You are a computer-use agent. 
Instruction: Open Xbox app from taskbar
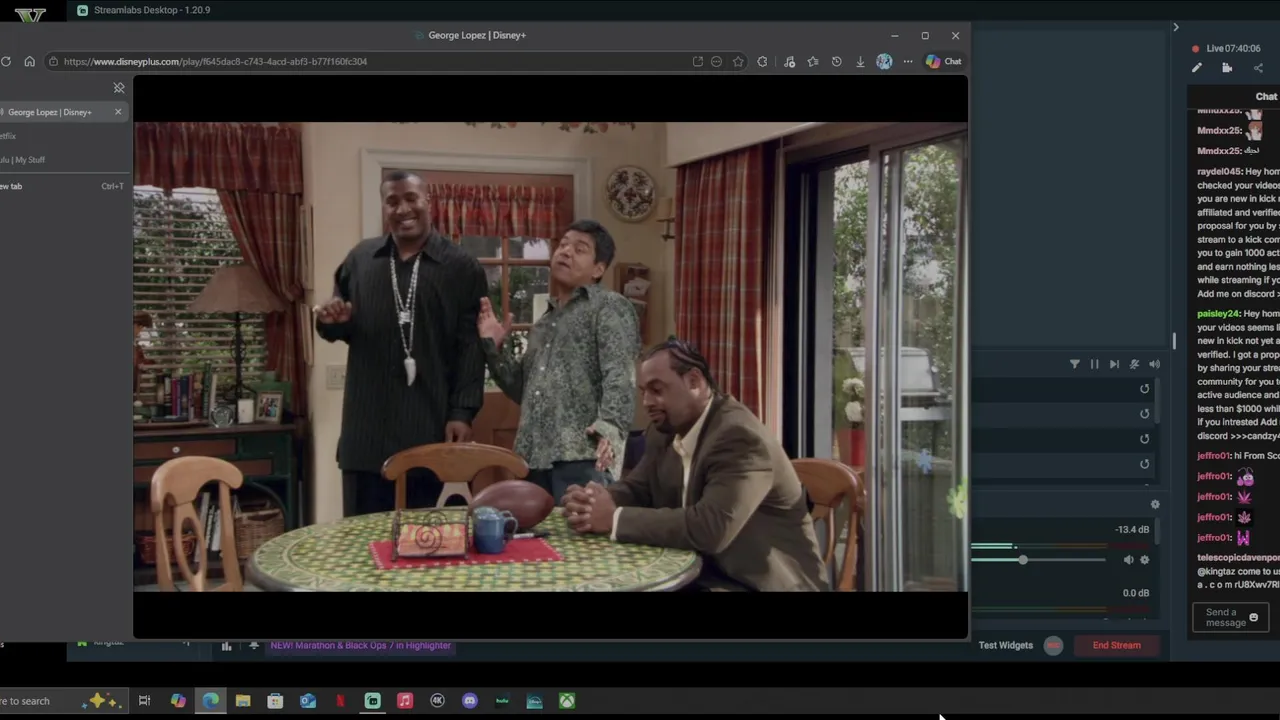pos(567,701)
